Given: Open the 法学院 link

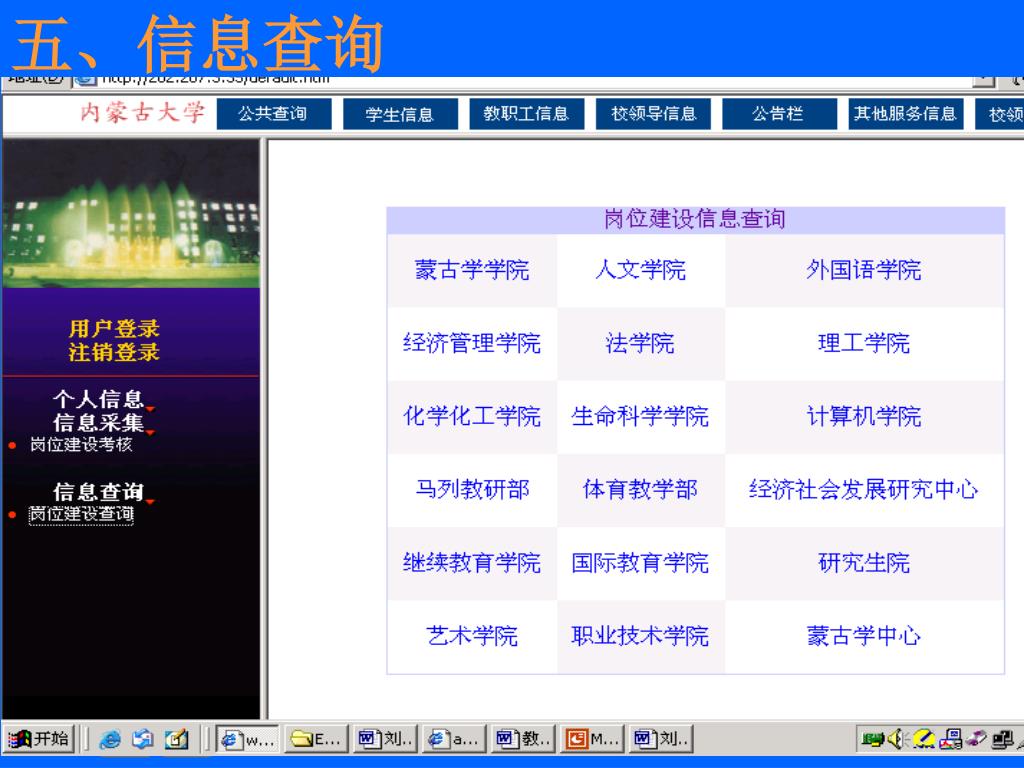Looking at the screenshot, I should 641,343.
